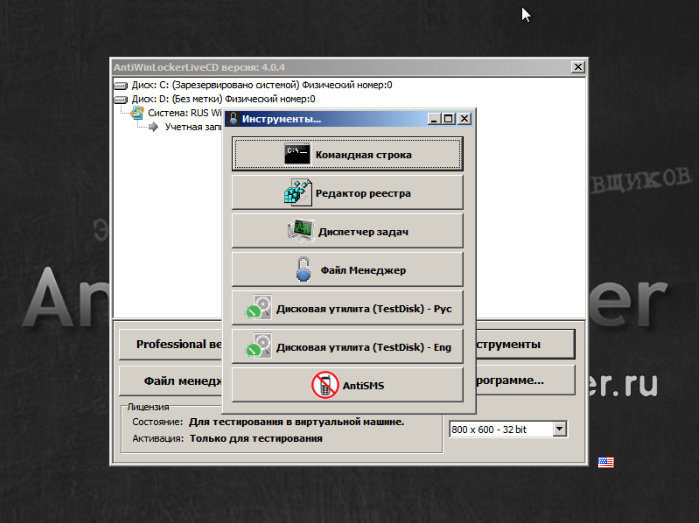Select the Диск: C: tree row
The image size is (699, 523).
point(262,85)
